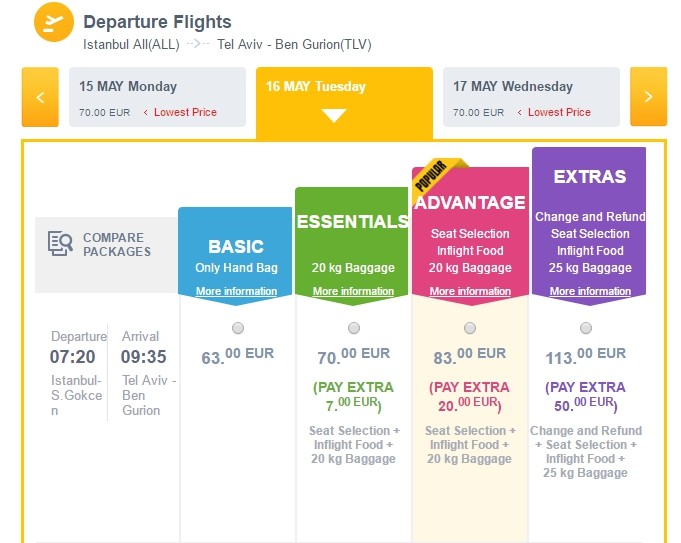Switch to the 17 May Wednesday tab
The width and height of the screenshot is (681, 543).
point(530,97)
